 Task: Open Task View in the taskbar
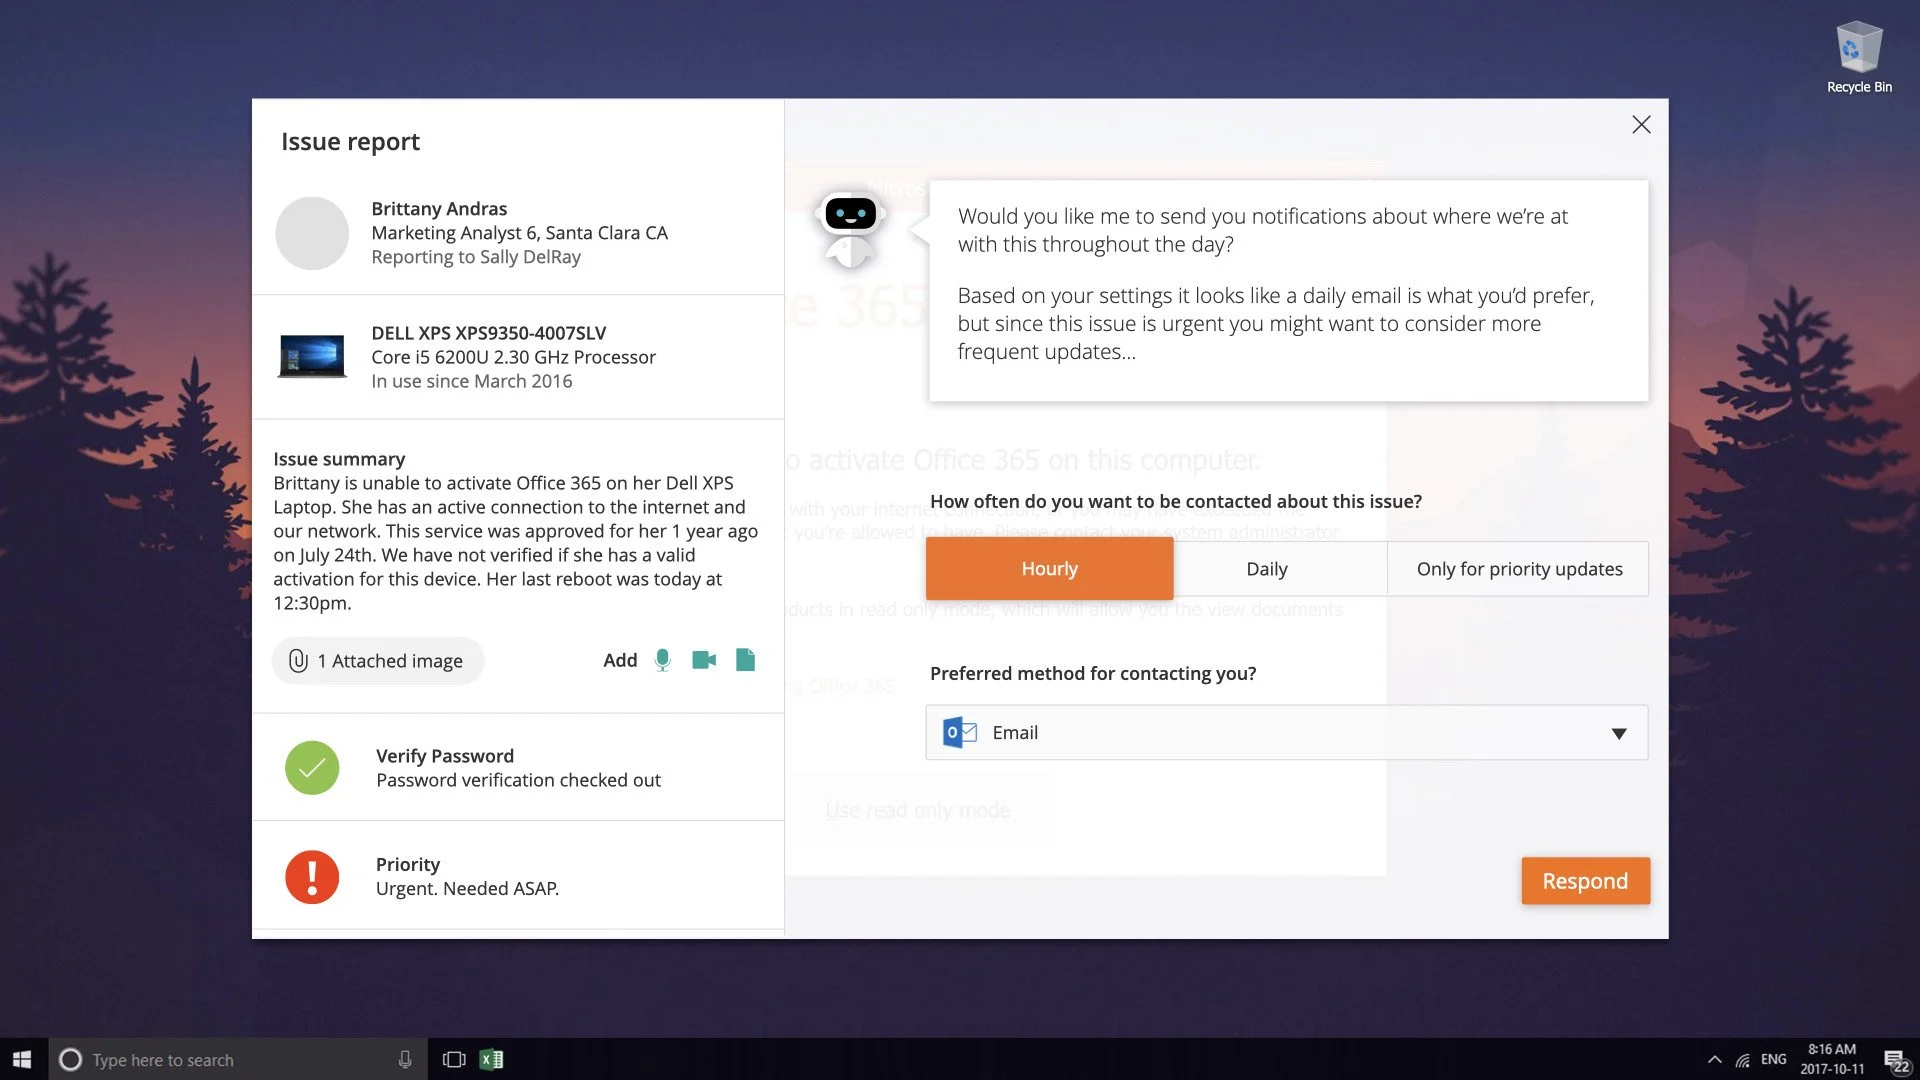[x=454, y=1060]
